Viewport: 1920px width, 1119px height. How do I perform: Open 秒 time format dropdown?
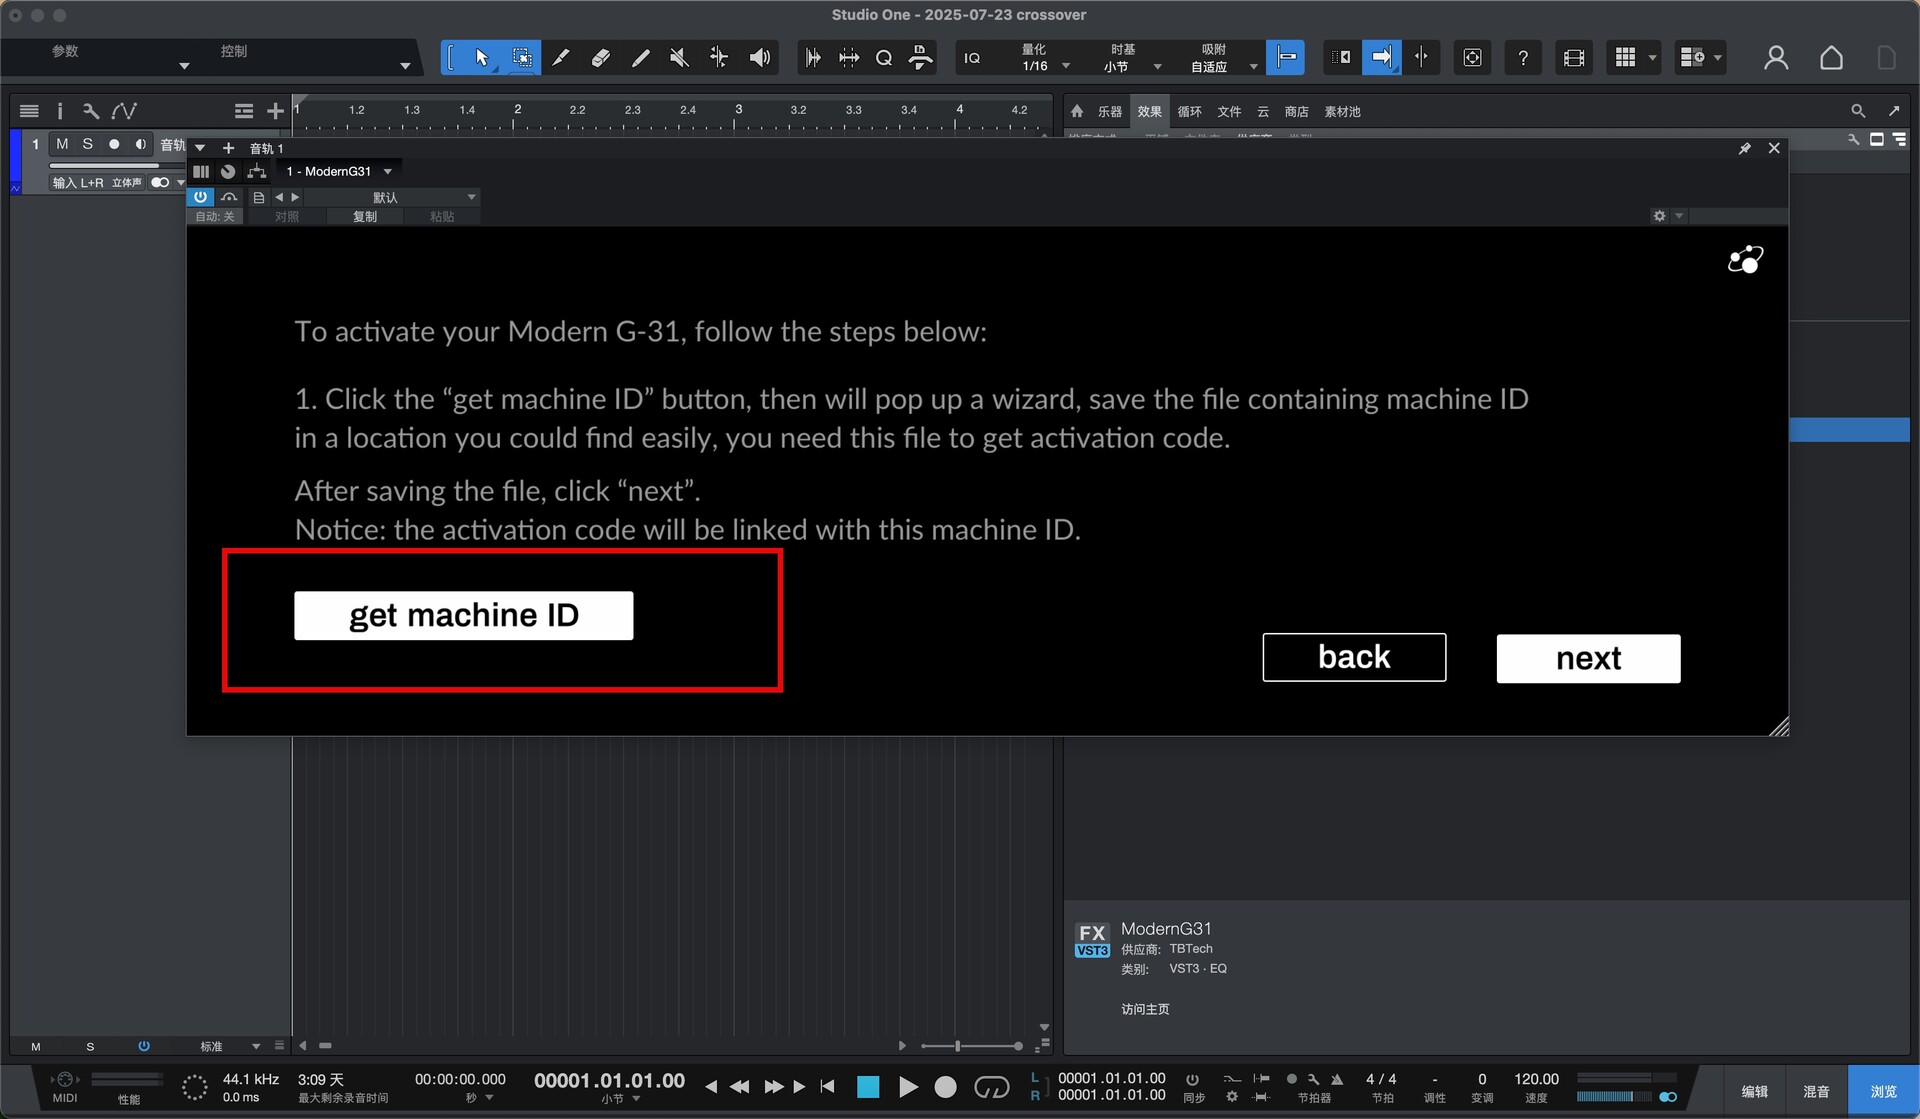pyautogui.click(x=479, y=1098)
